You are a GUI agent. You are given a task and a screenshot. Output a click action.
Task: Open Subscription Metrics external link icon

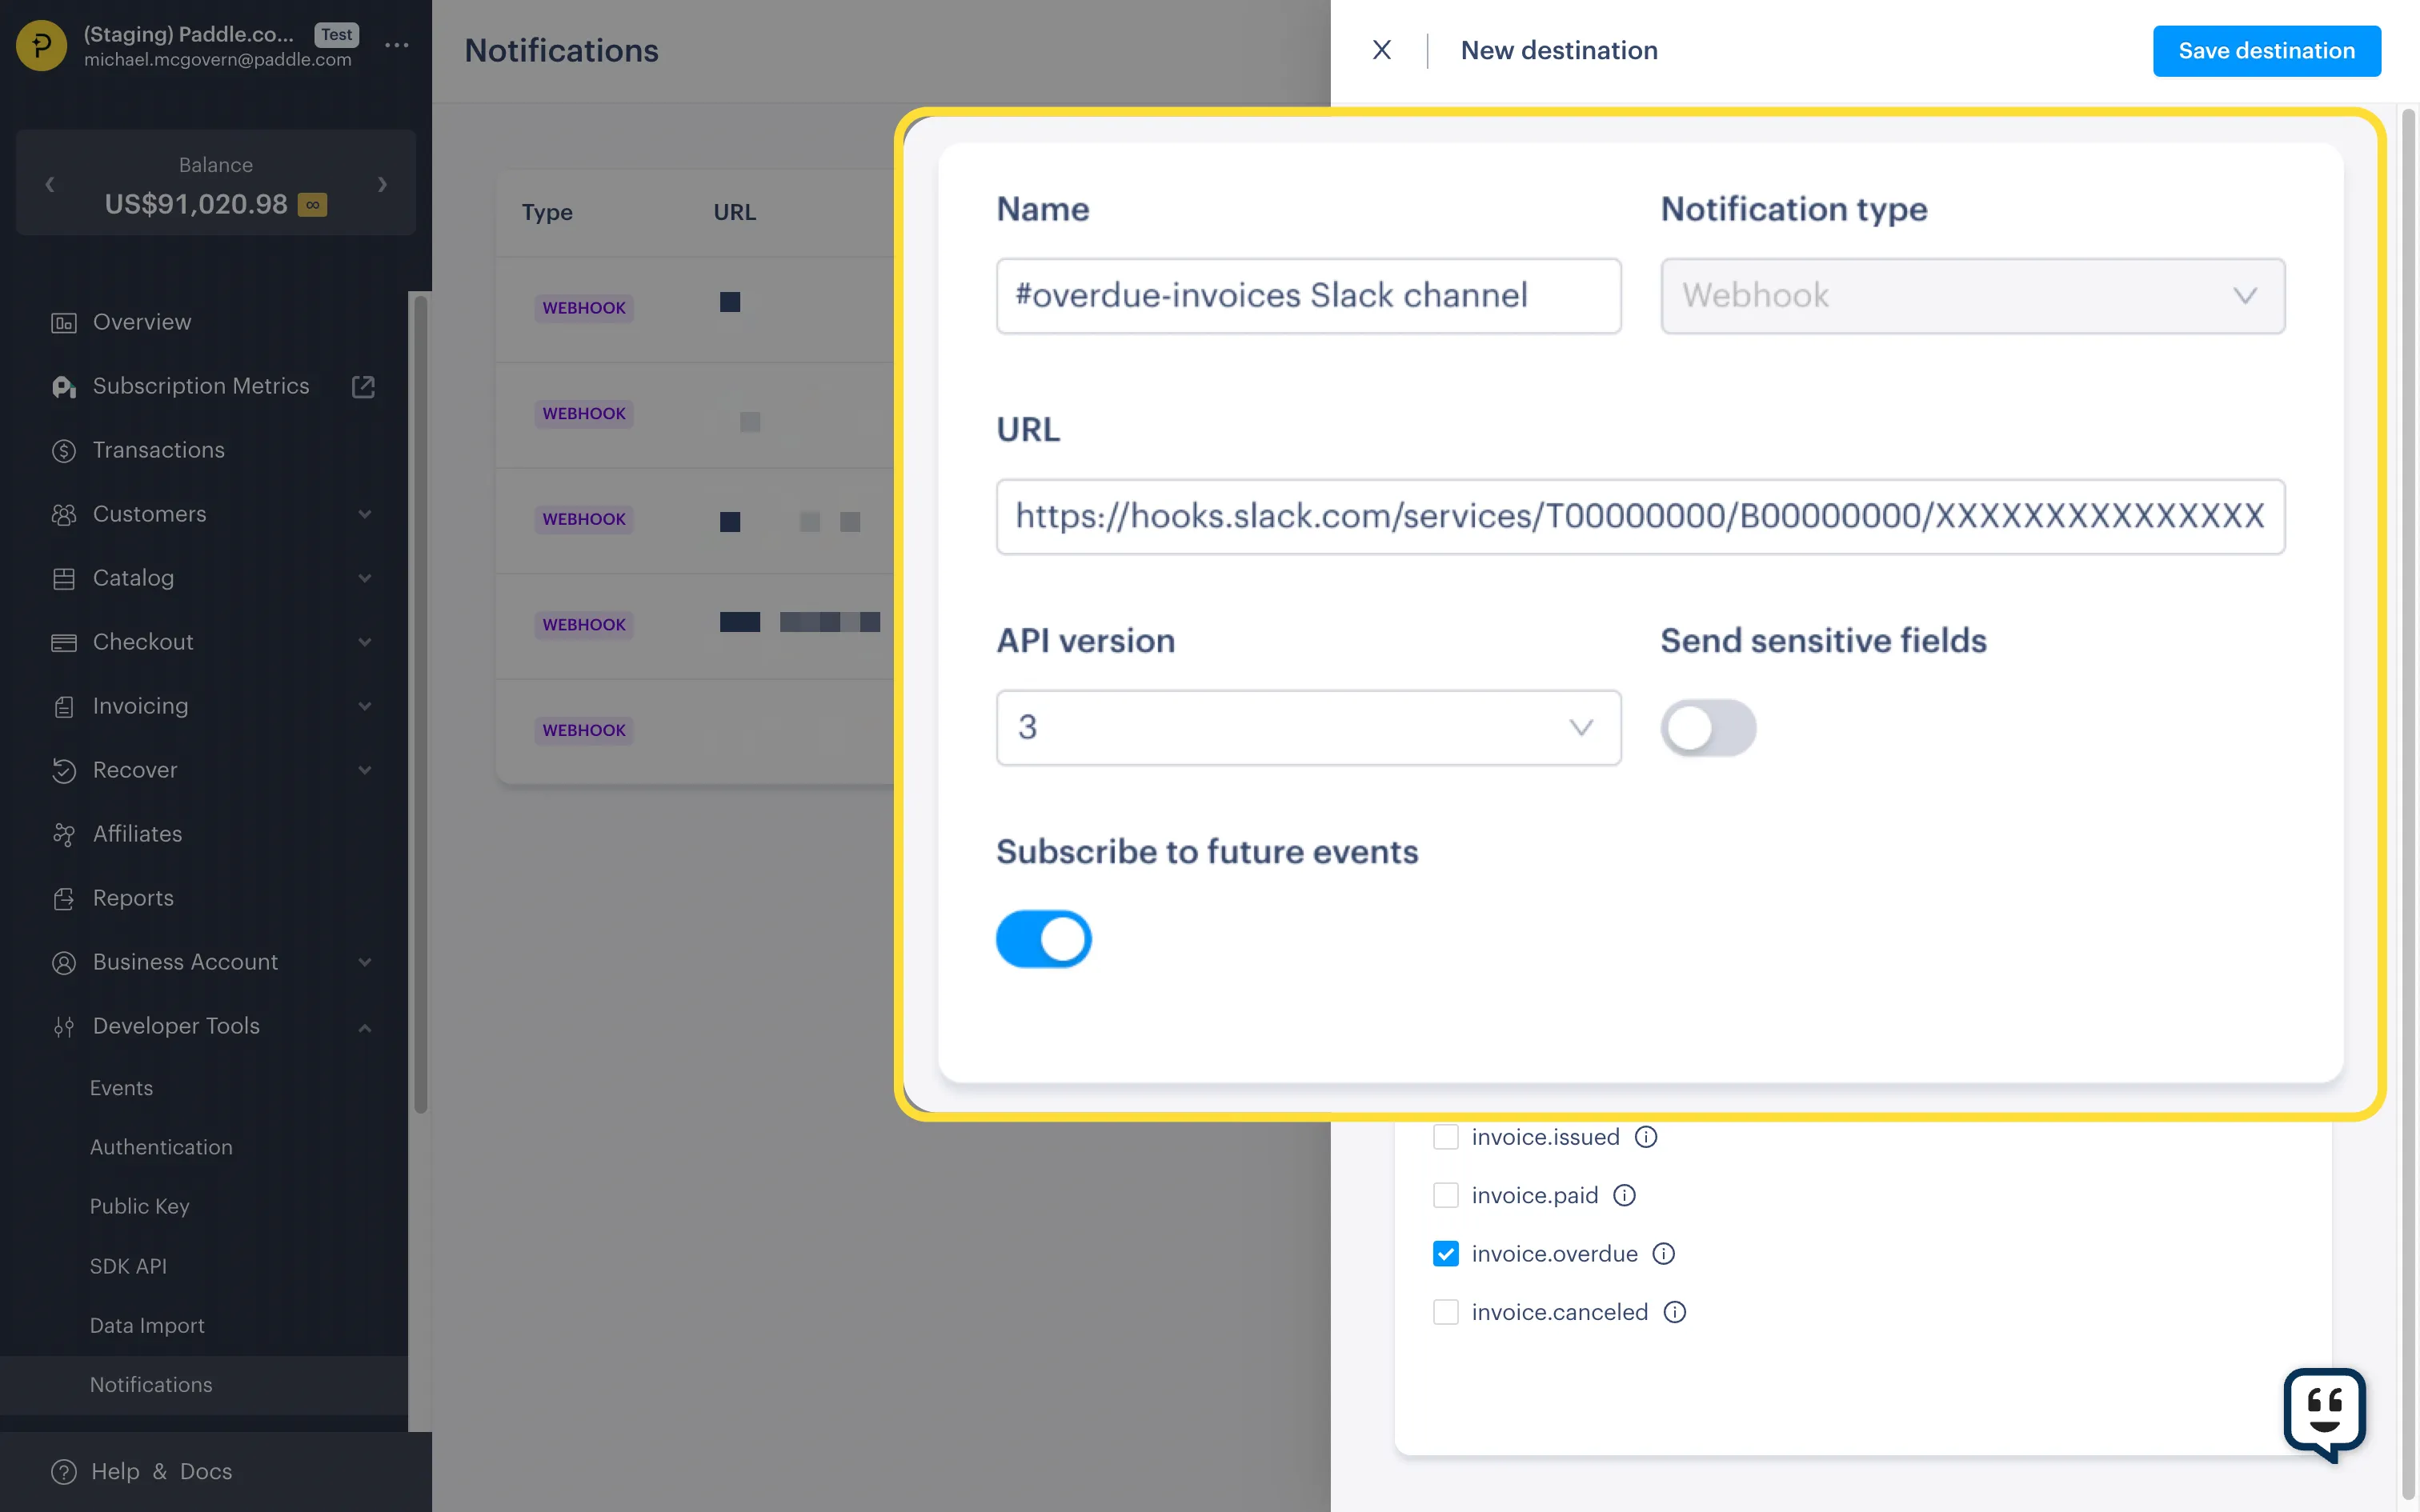[x=363, y=387]
